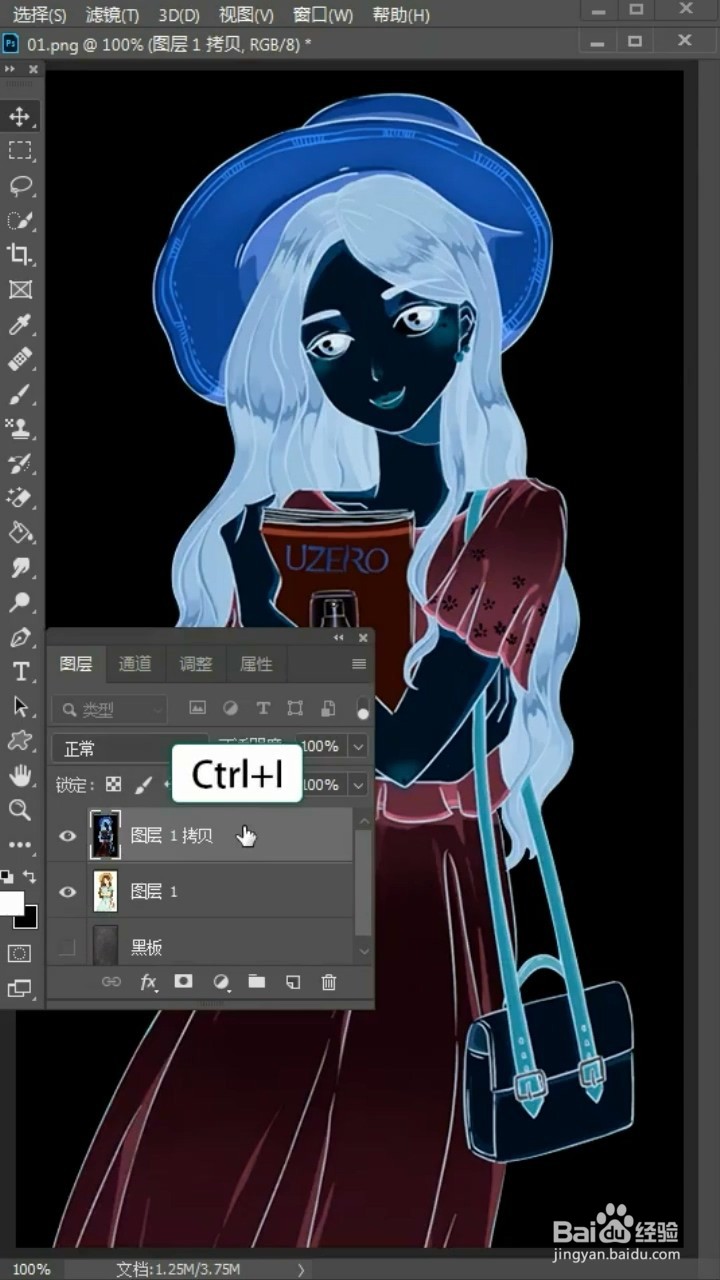Open the layer filter type '类型' dropdown
The image size is (720, 1280).
[x=109, y=709]
